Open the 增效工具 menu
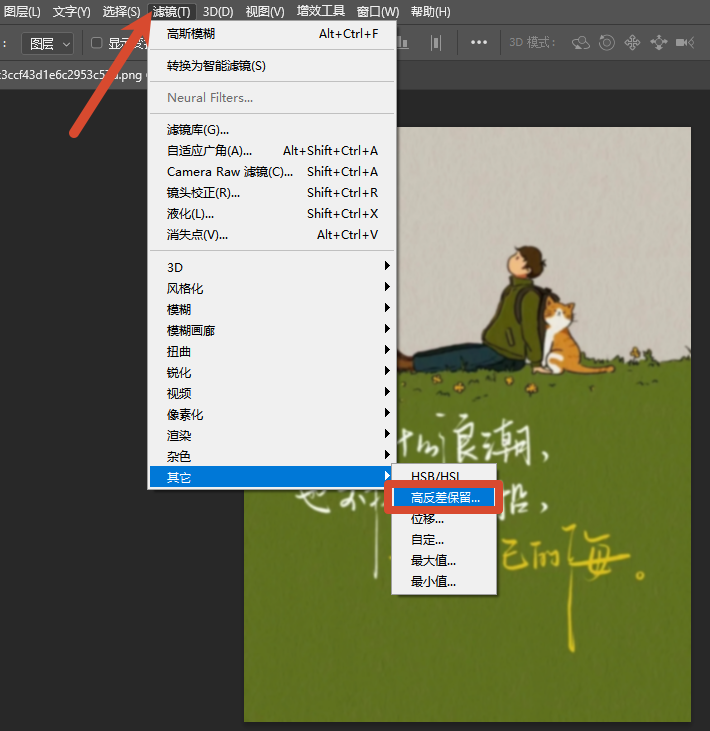 tap(321, 11)
